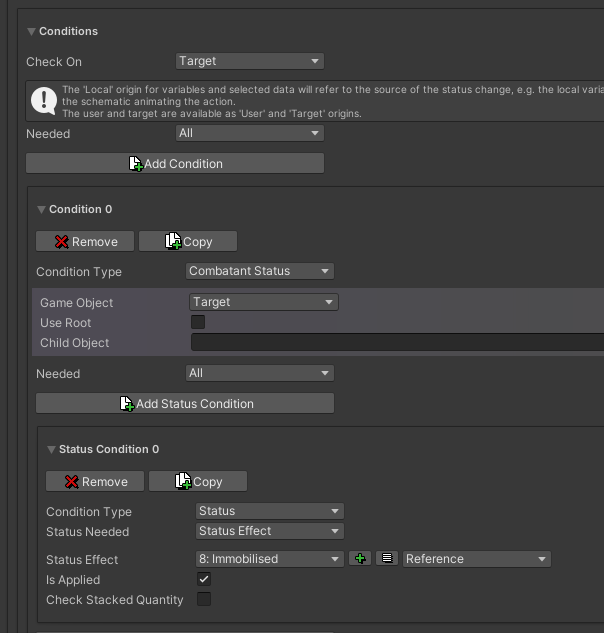604x633 pixels.
Task: Enable the Use Root checkbox
Action: tap(198, 322)
